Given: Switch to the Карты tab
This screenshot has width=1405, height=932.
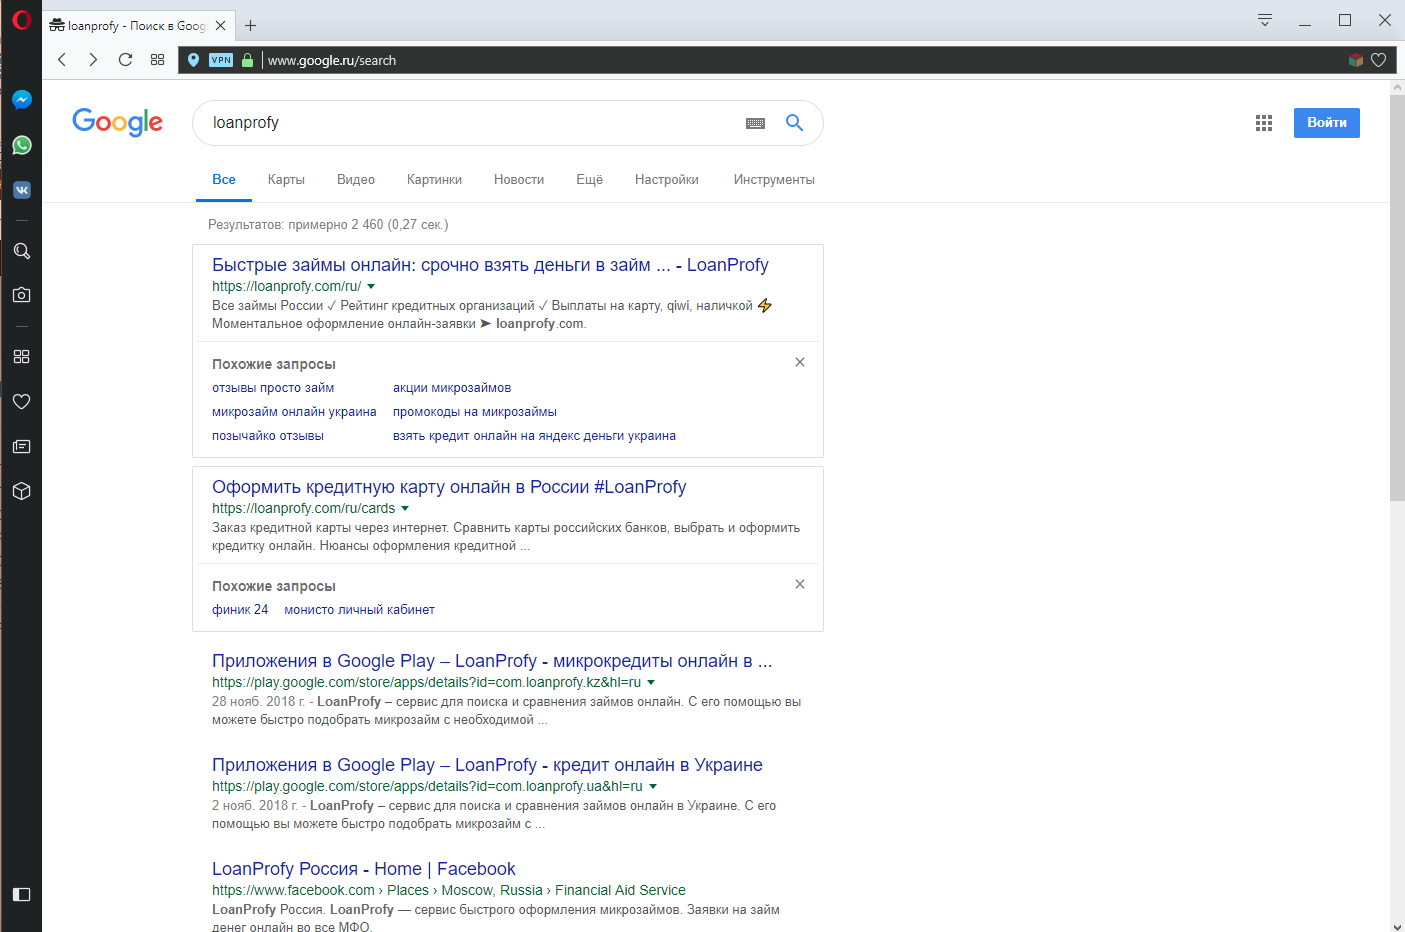Looking at the screenshot, I should tap(286, 180).
